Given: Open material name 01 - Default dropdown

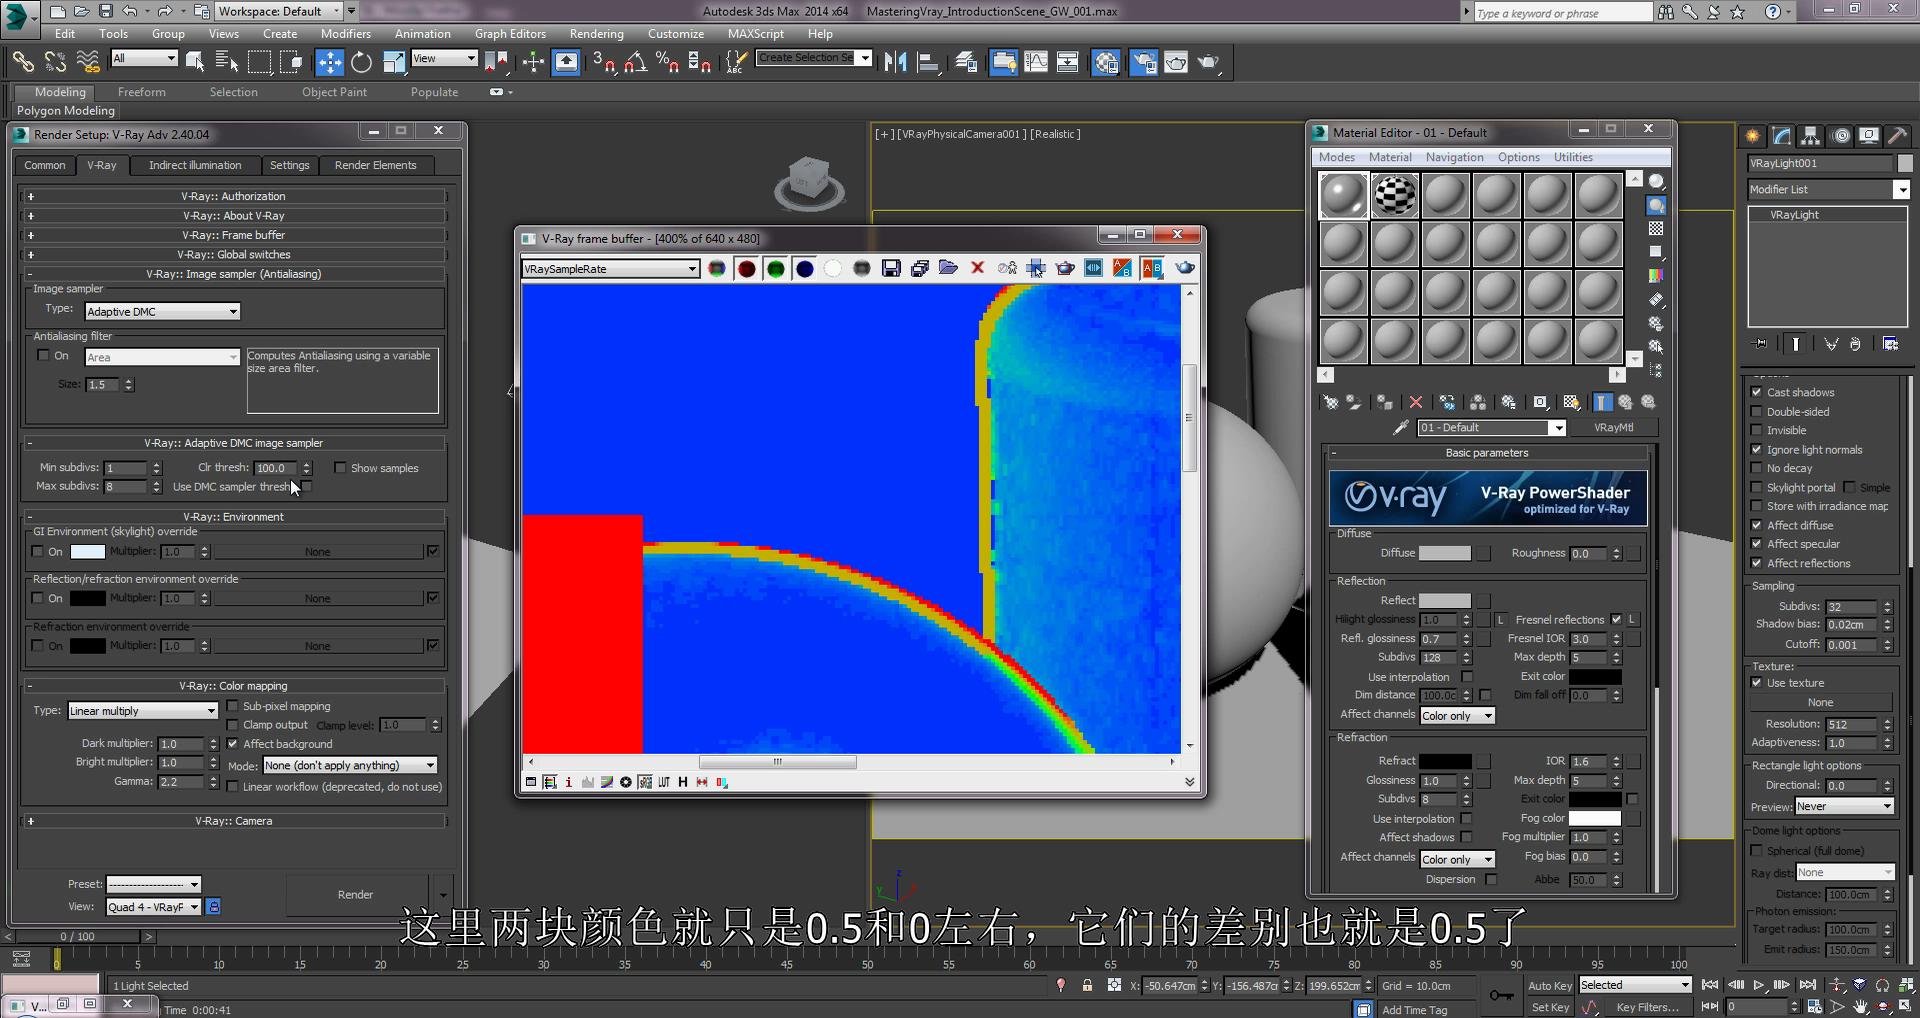Looking at the screenshot, I should pos(1491,428).
